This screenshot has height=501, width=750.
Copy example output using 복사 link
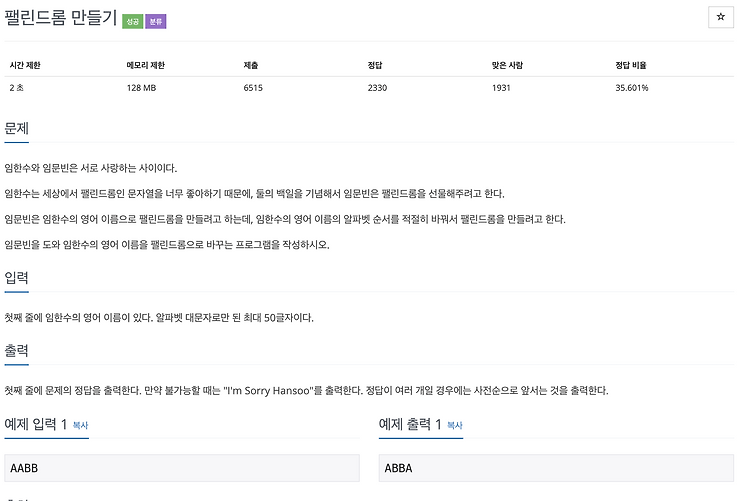tap(455, 425)
